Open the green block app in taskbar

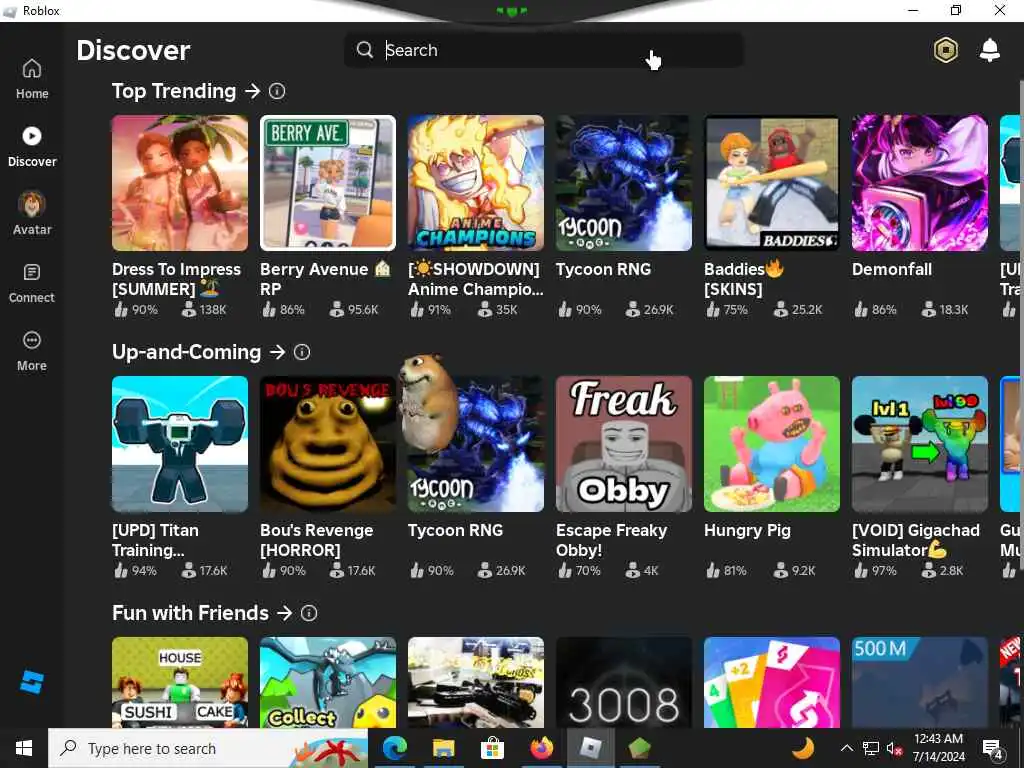click(x=639, y=748)
